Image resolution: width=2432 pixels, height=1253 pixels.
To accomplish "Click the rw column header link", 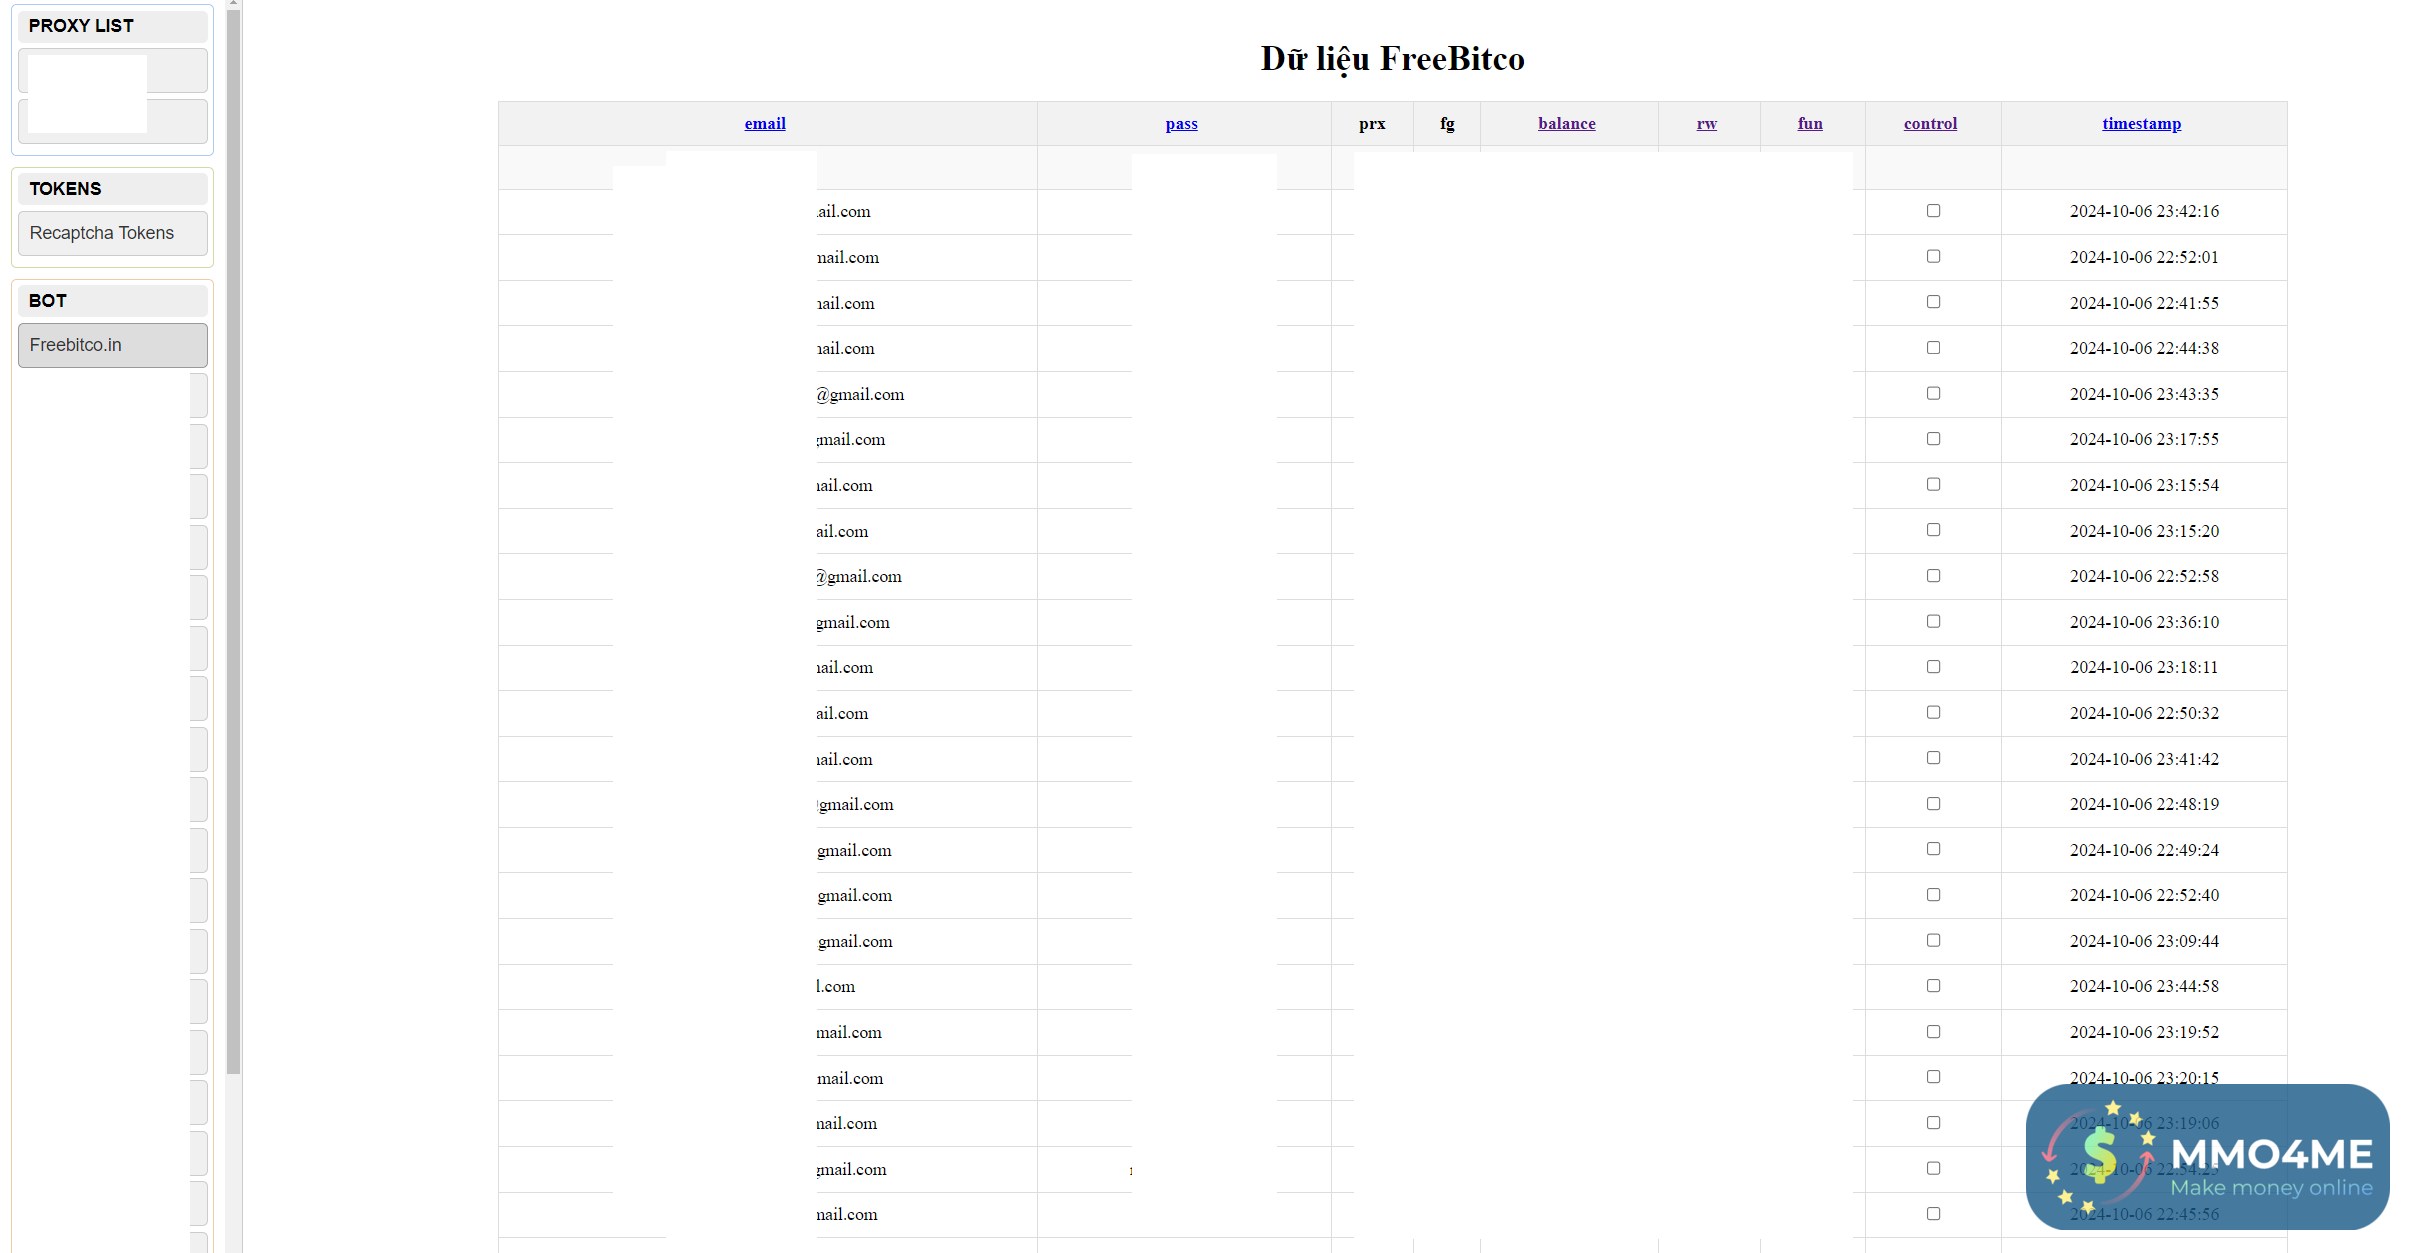I will pyautogui.click(x=1706, y=124).
